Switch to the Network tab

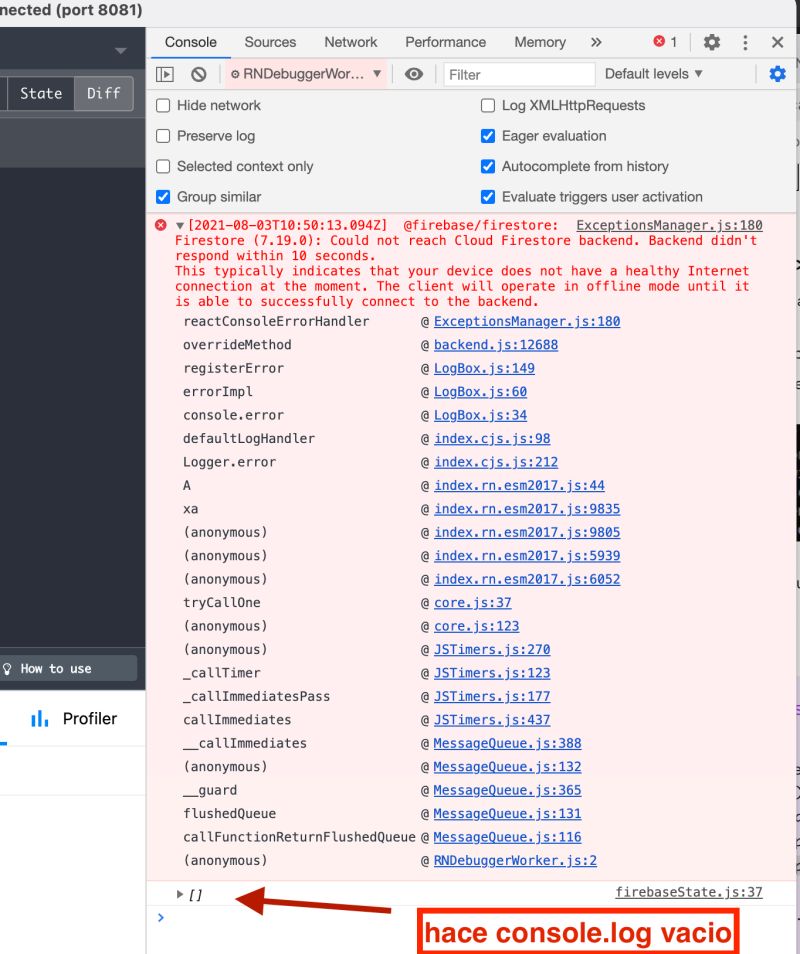pos(350,42)
